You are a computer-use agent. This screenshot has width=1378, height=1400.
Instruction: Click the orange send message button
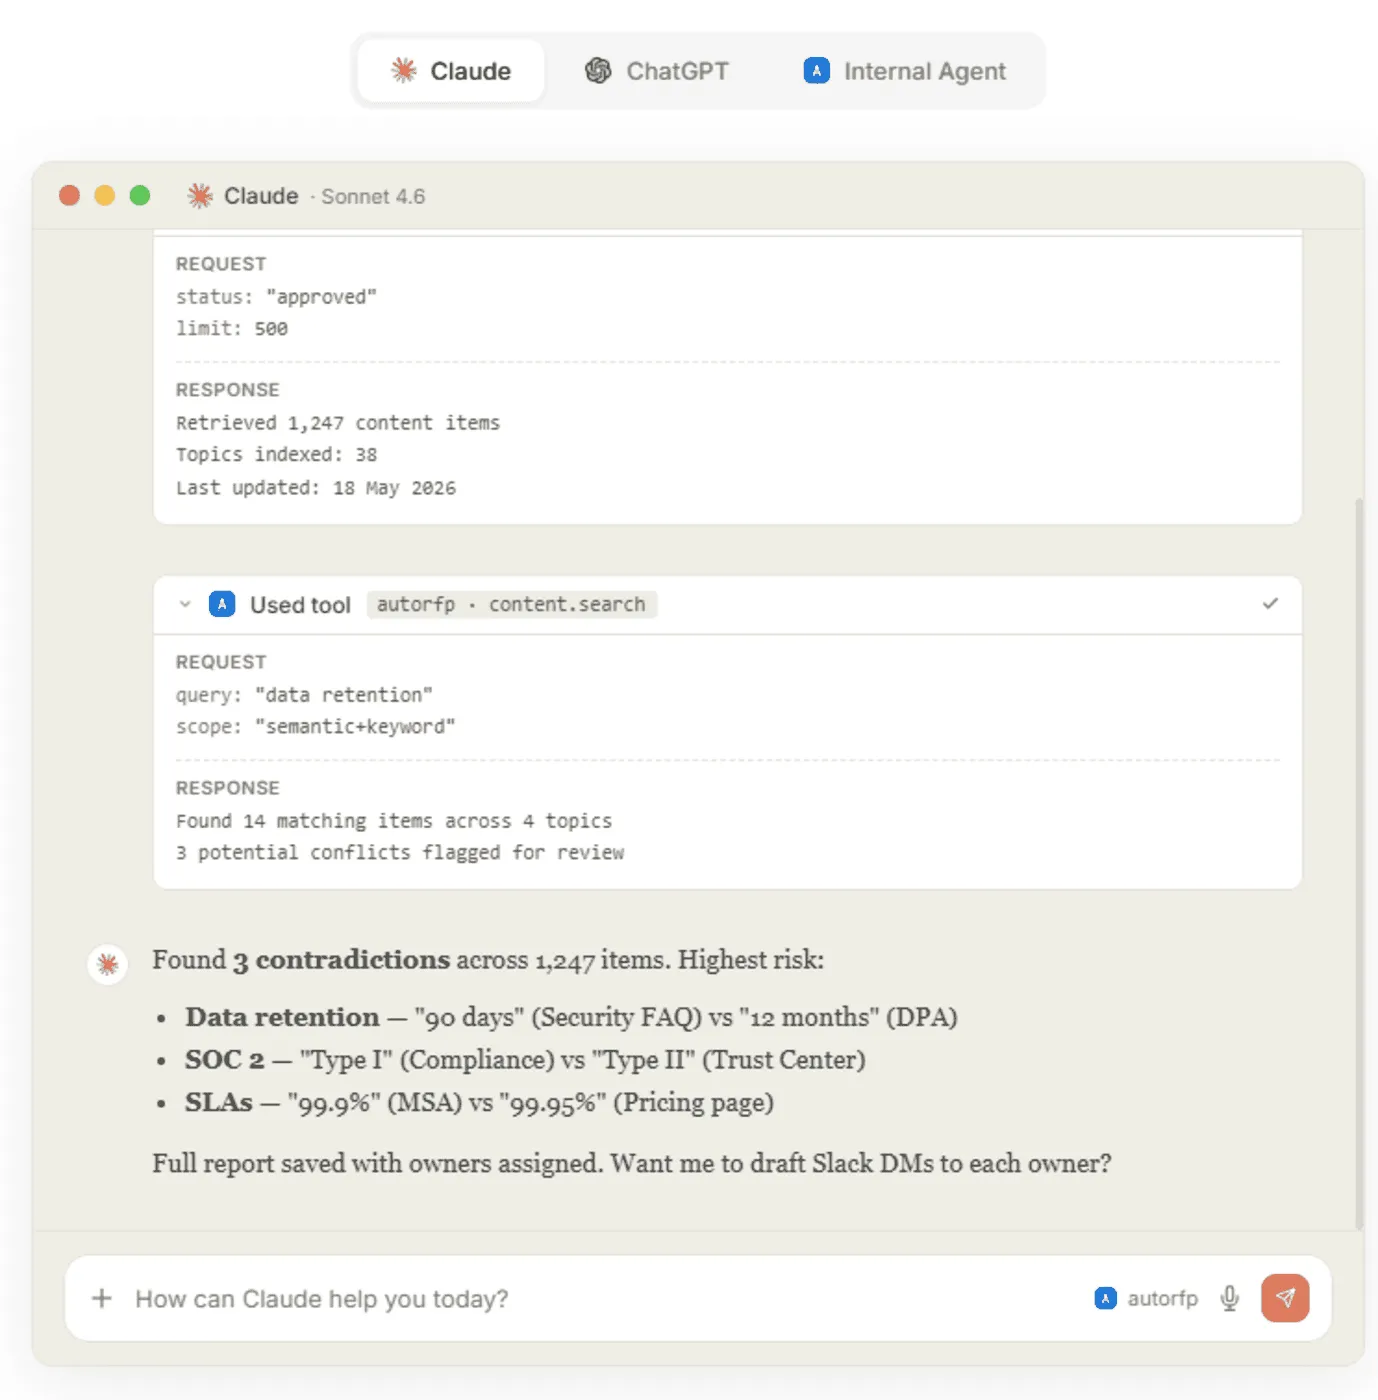1285,1298
